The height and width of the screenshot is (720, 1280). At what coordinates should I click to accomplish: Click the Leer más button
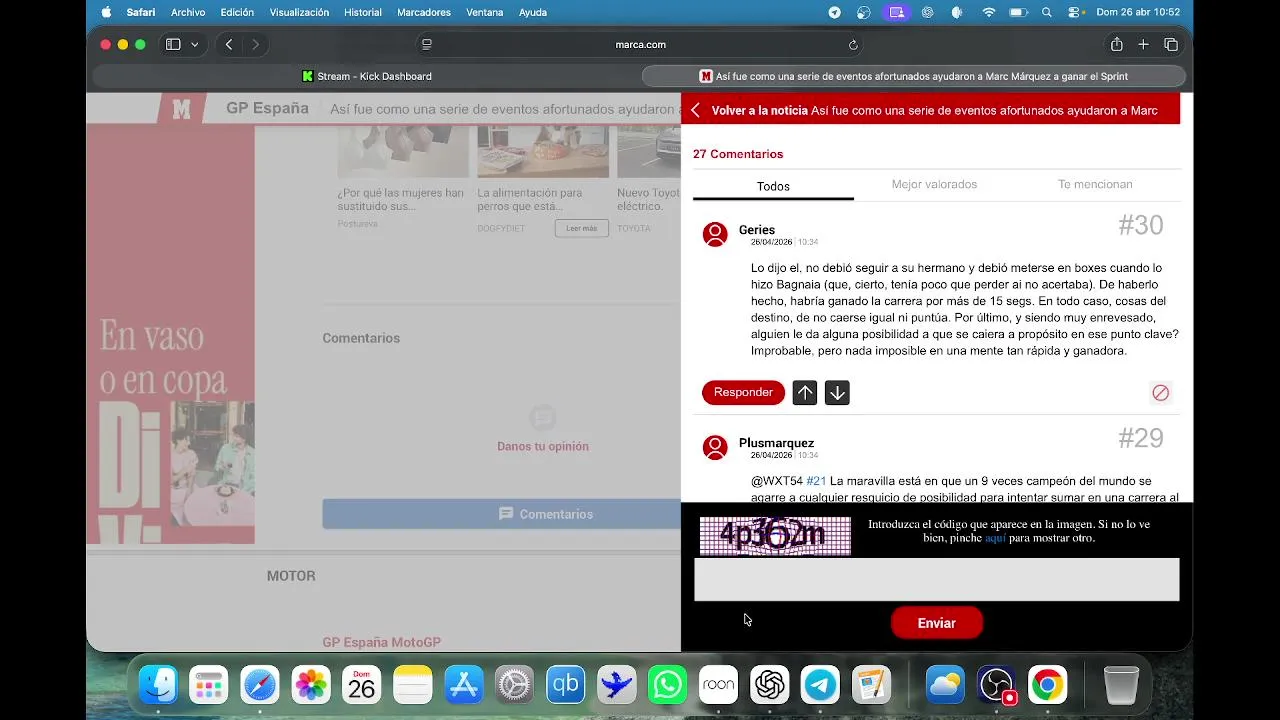click(581, 228)
